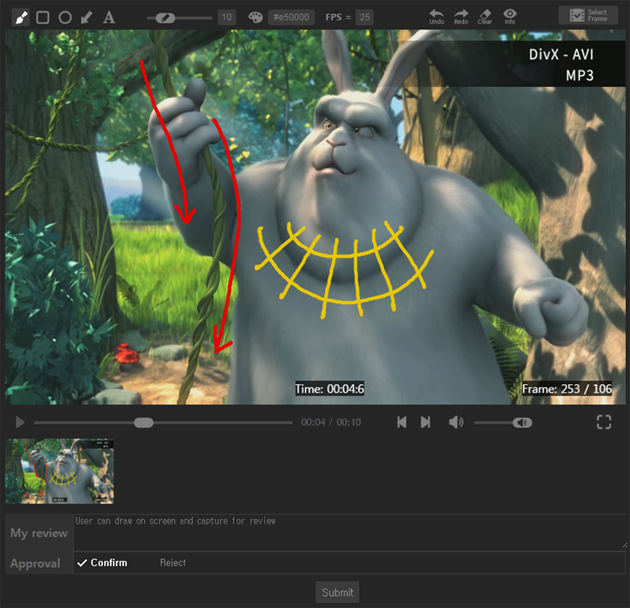Clear all annotations with eraser icon

point(485,15)
